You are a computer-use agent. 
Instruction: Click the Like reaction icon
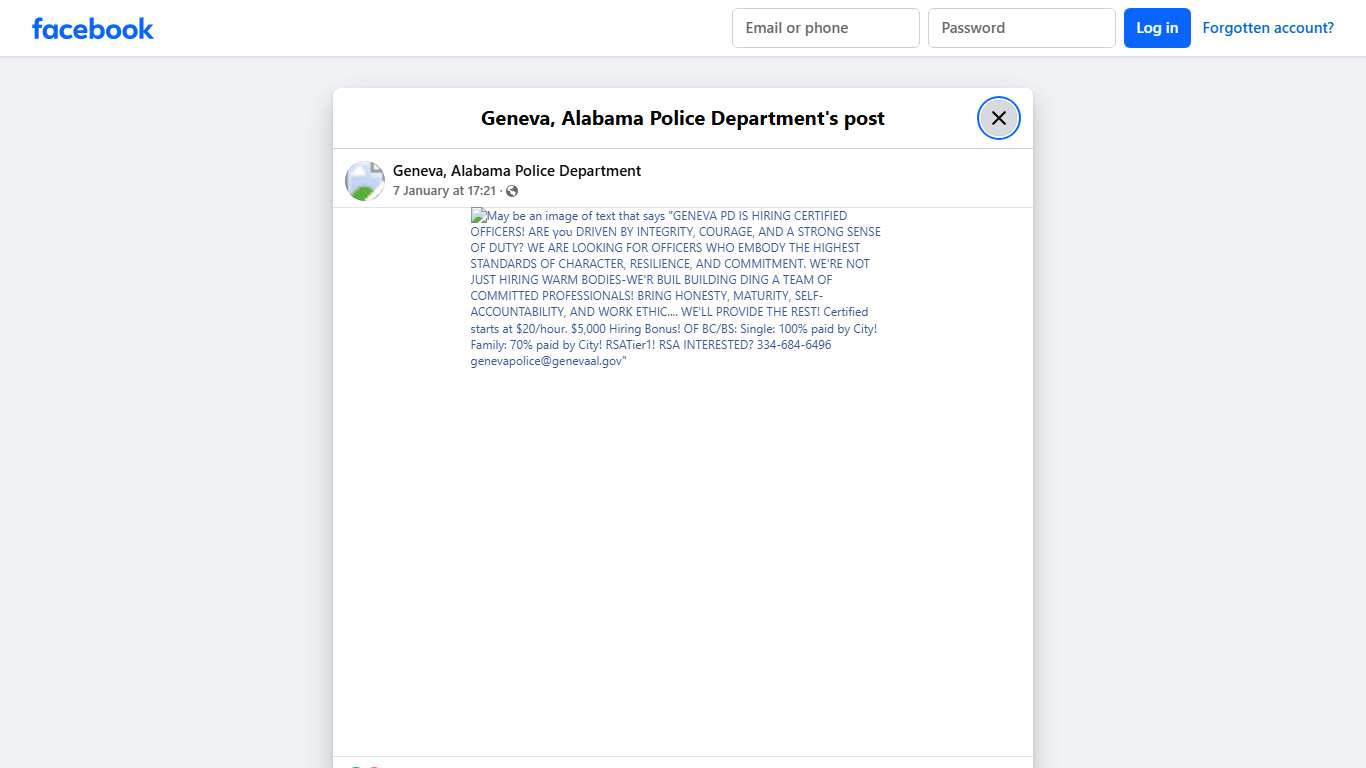(356, 766)
